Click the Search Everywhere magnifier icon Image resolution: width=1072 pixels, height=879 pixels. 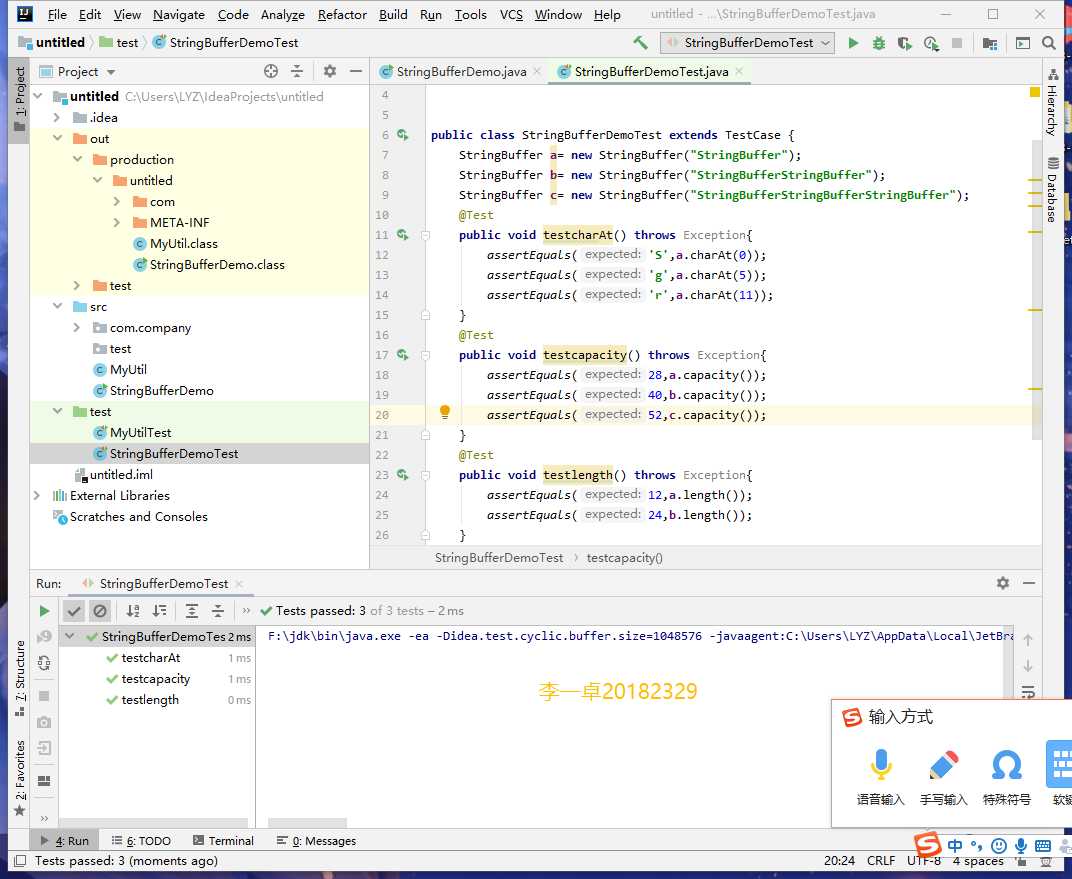[1049, 43]
